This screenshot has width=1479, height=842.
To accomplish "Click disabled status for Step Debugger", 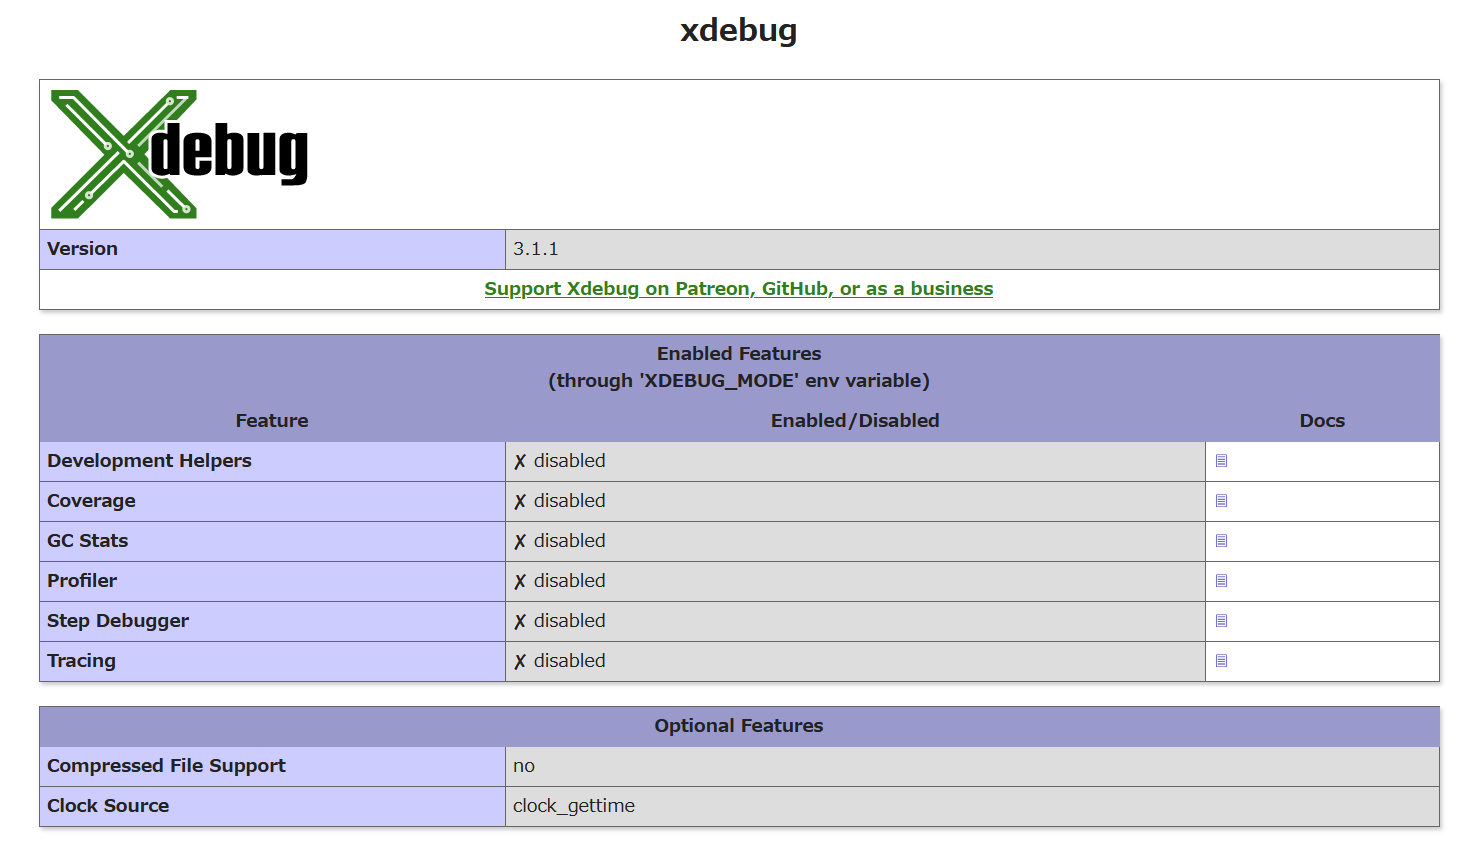I will 560,621.
